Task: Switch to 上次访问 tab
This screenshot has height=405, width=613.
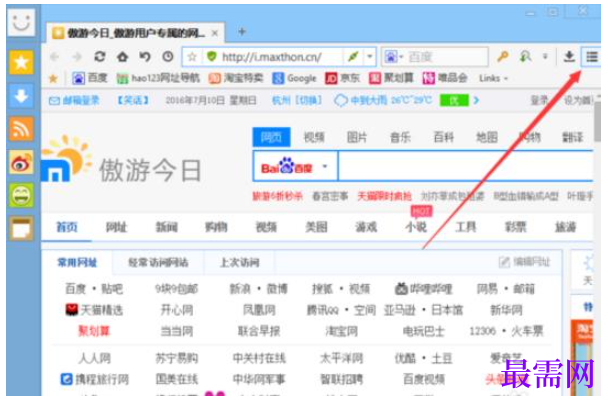Action: click(240, 262)
